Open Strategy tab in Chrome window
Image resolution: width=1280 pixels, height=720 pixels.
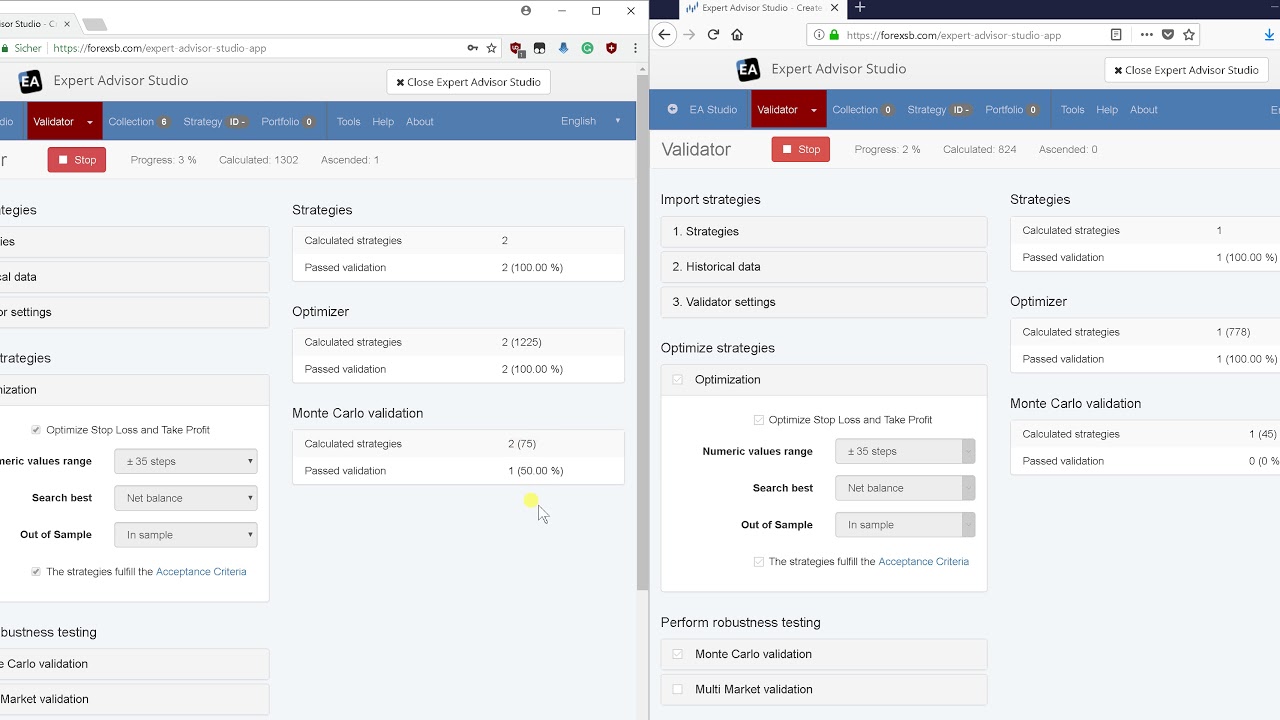215,122
